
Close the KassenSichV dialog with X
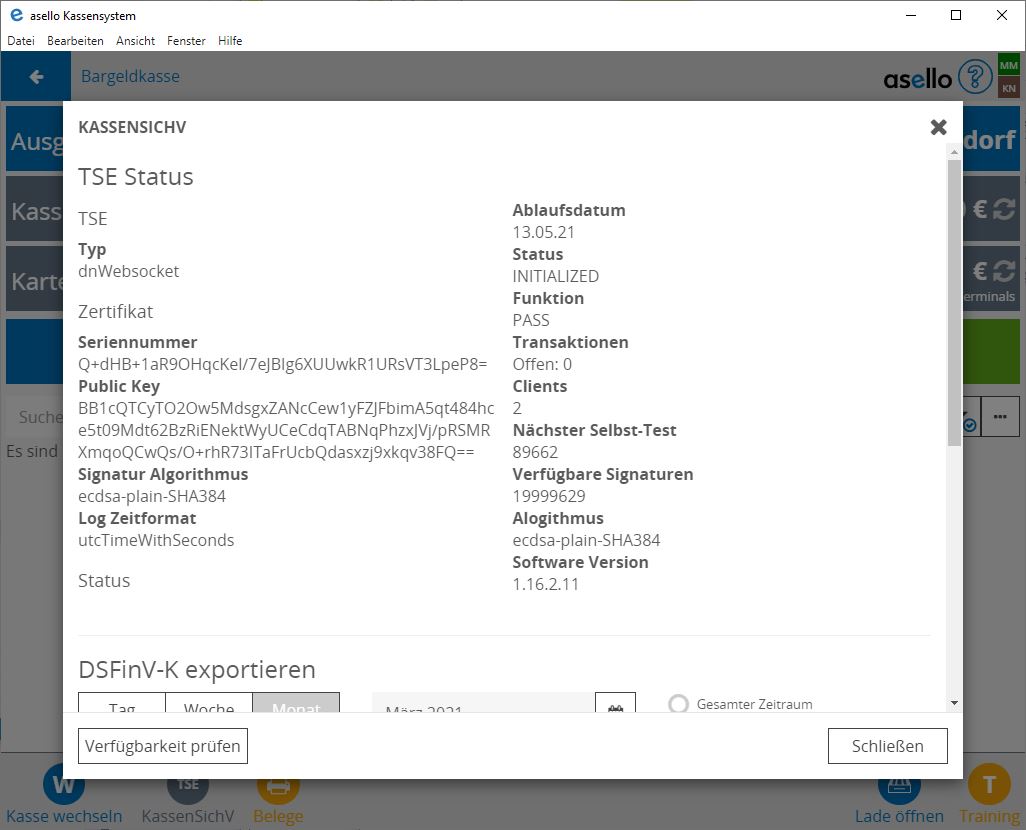pyautogui.click(x=938, y=127)
